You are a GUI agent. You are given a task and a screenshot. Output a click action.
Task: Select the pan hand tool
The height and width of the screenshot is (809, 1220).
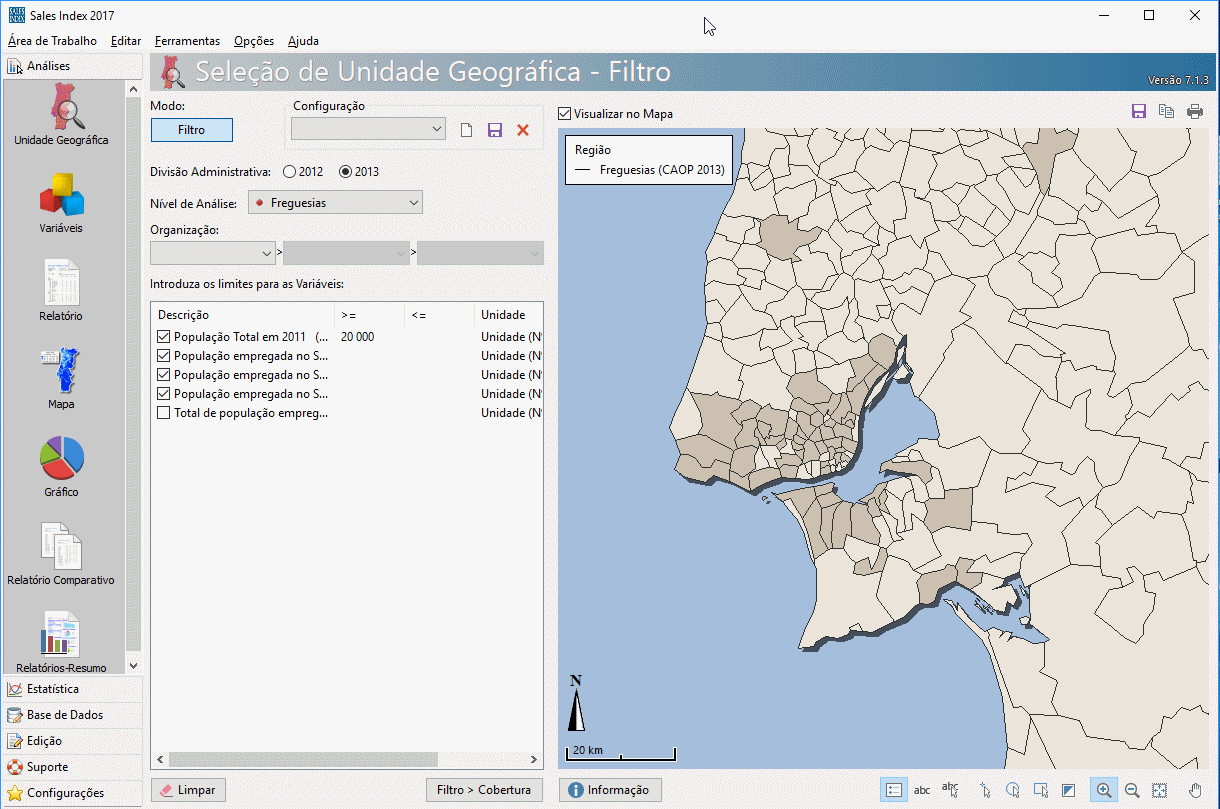tap(1195, 790)
